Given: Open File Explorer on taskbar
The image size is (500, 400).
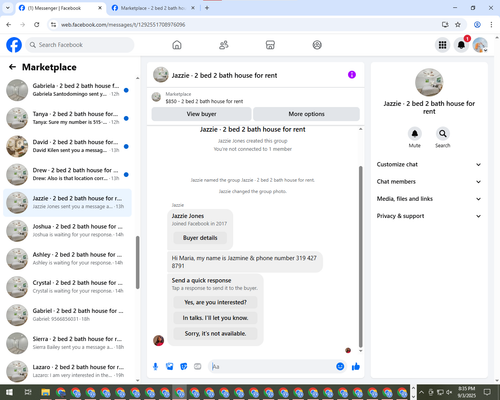Looking at the screenshot, I should click(46, 392).
